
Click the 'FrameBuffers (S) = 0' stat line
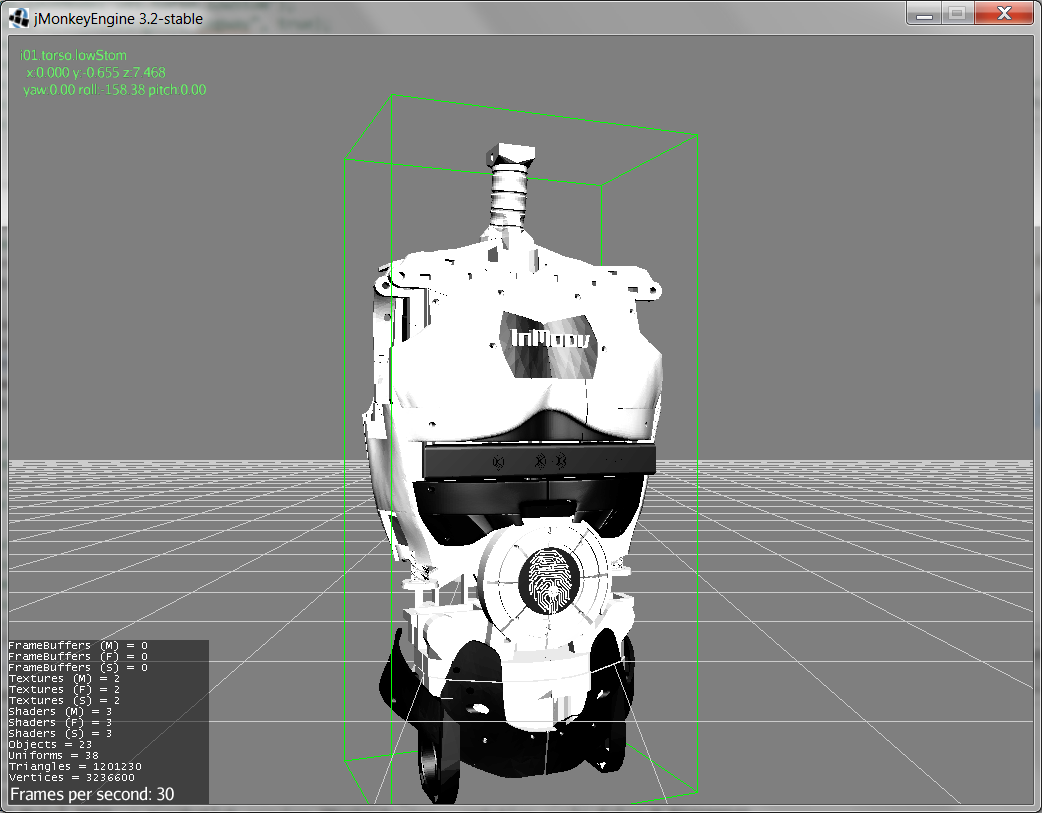78,667
